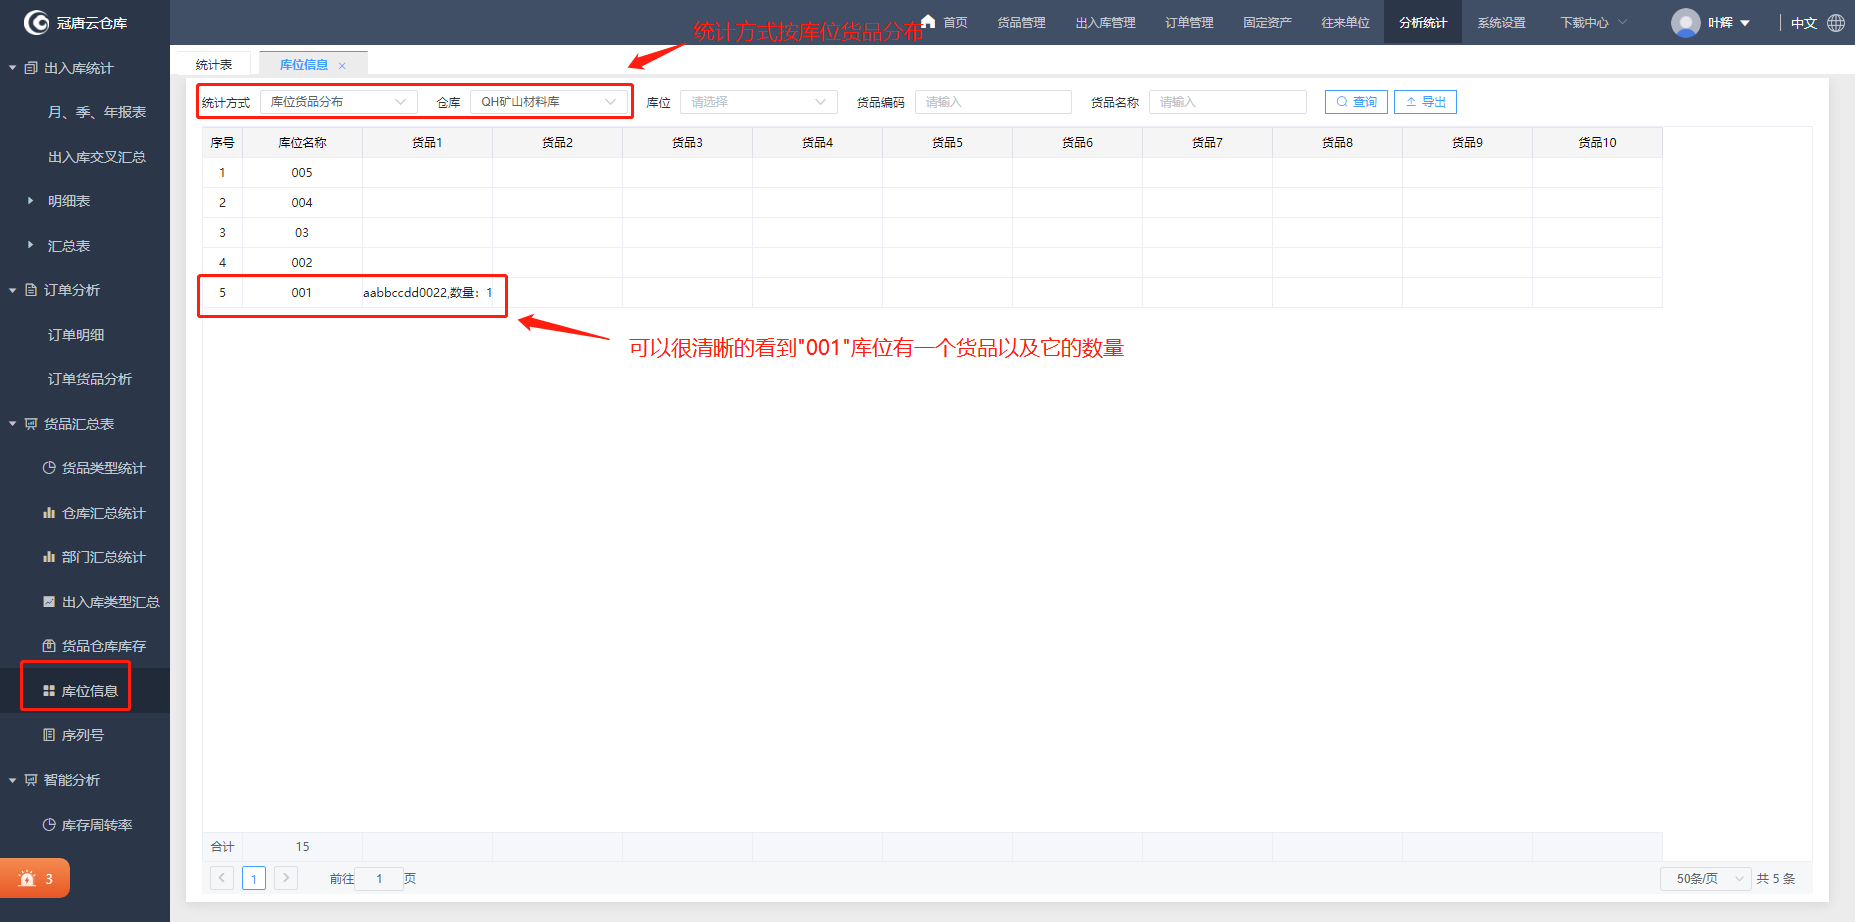Switch language via 中文
The height and width of the screenshot is (922, 1855).
1803,23
